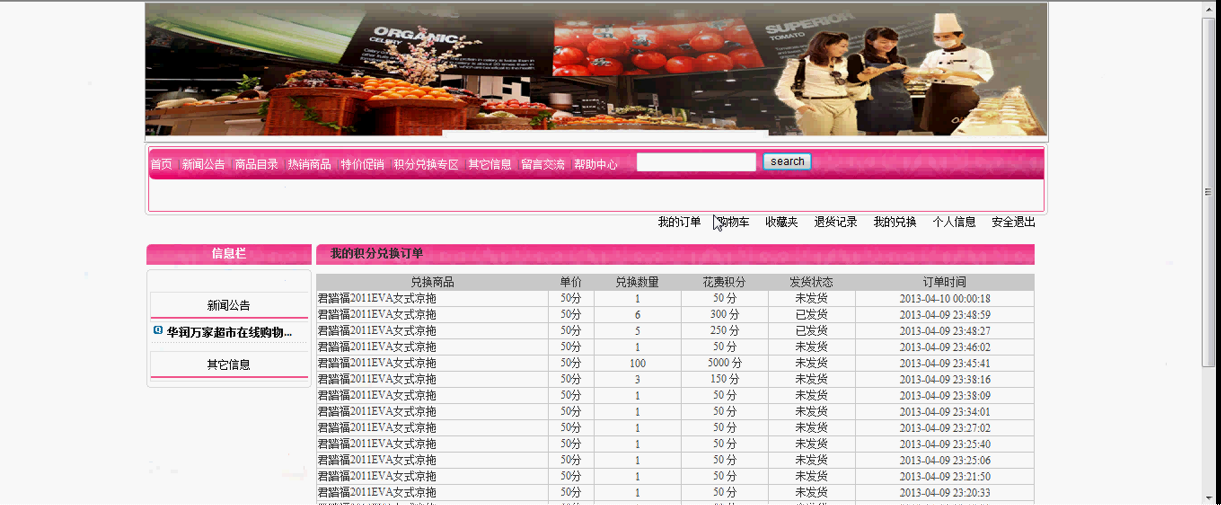Open the 华润万家超市在线购物 news link

[x=229, y=332]
